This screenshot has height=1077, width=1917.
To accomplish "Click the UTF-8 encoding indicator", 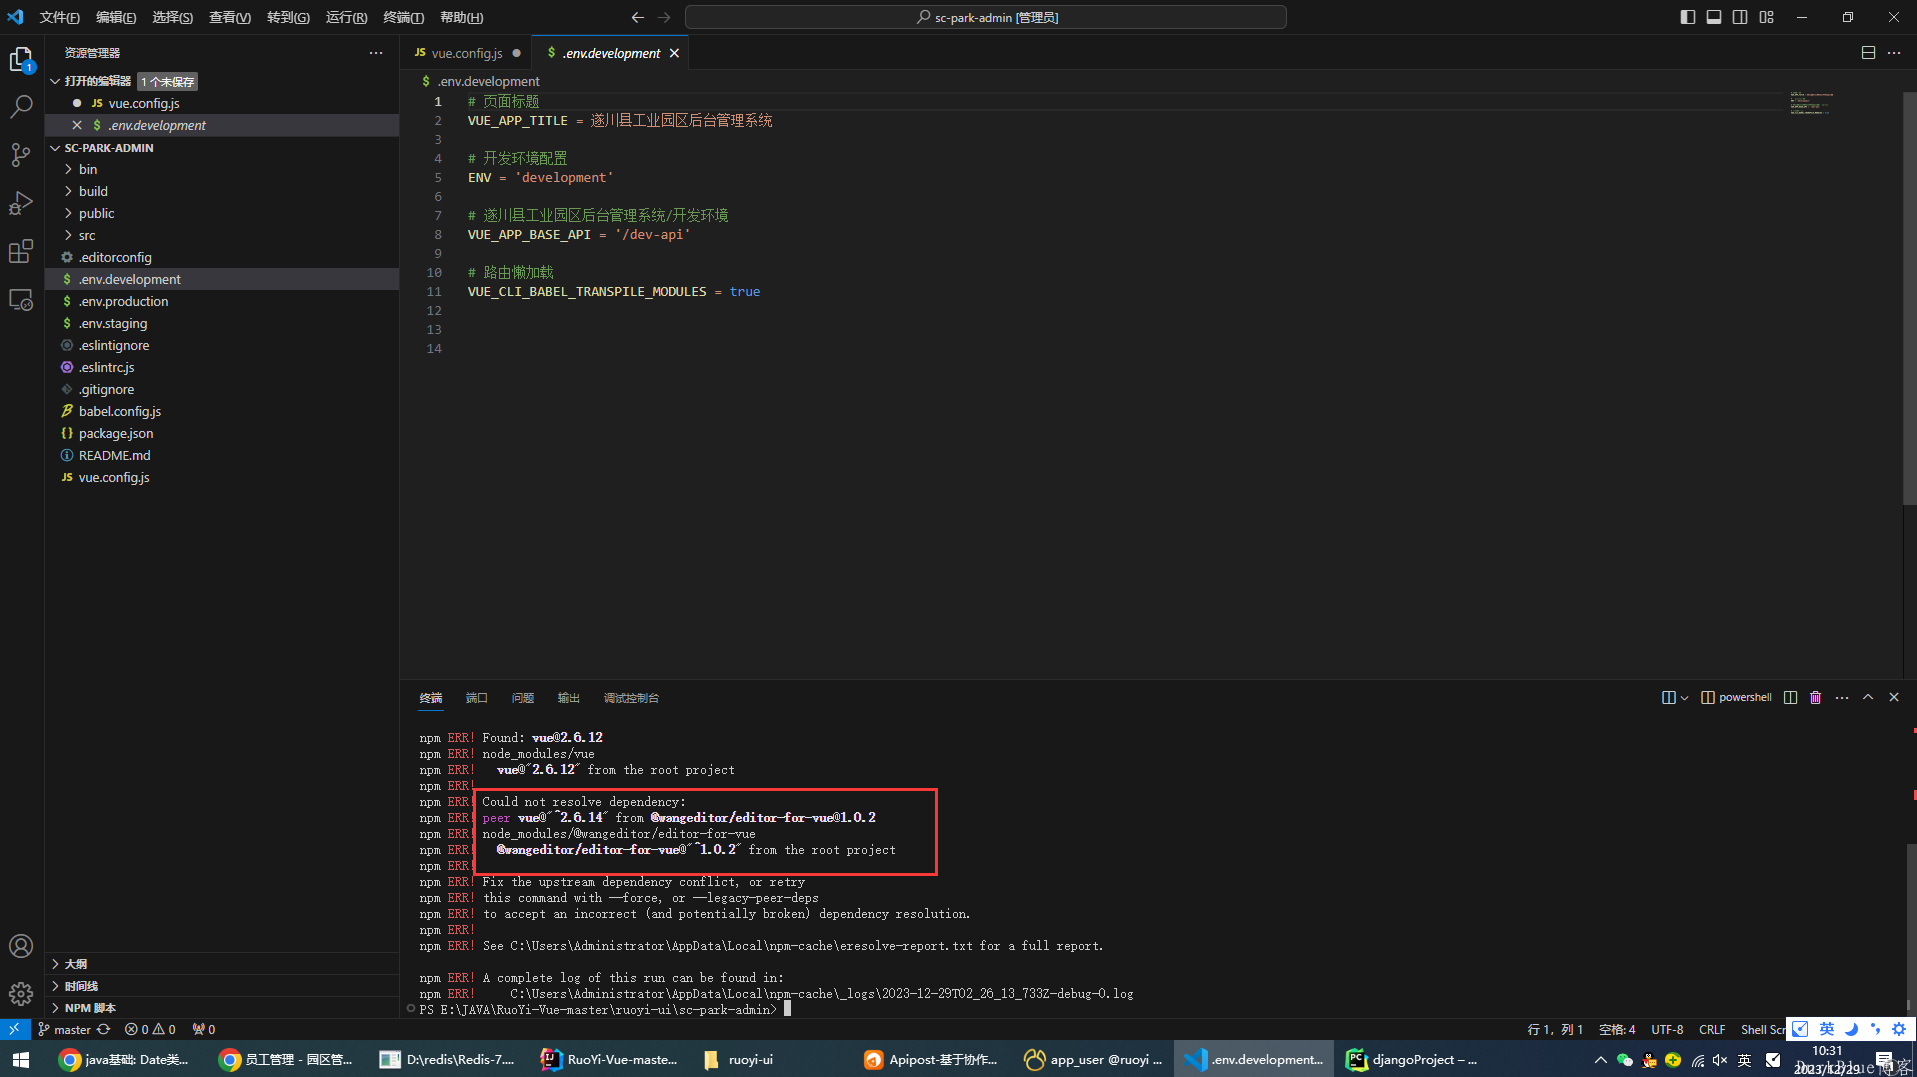I will pos(1667,1029).
